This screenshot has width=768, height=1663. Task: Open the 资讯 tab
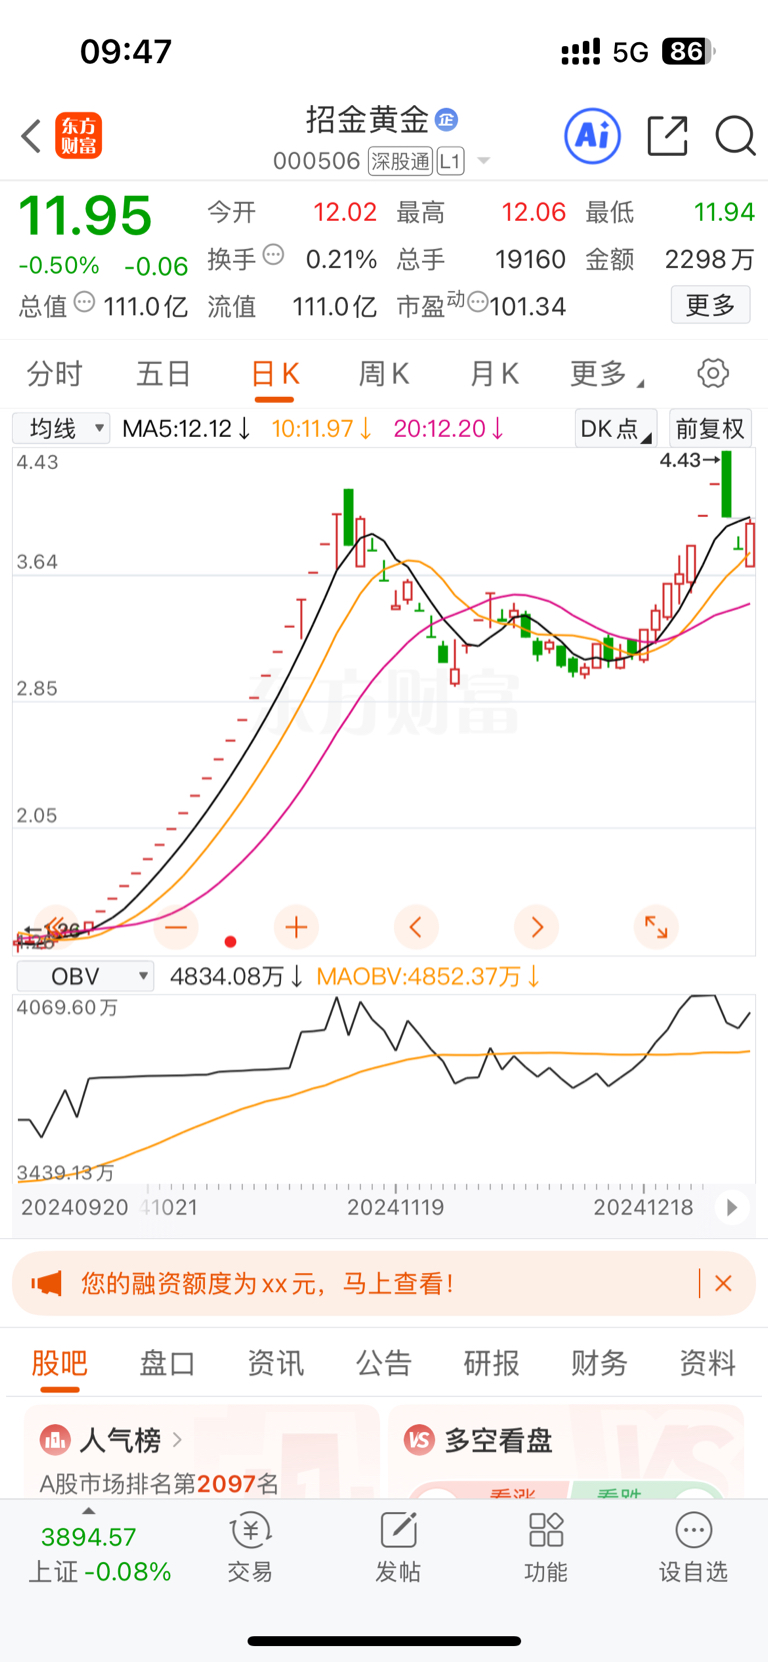point(275,1363)
